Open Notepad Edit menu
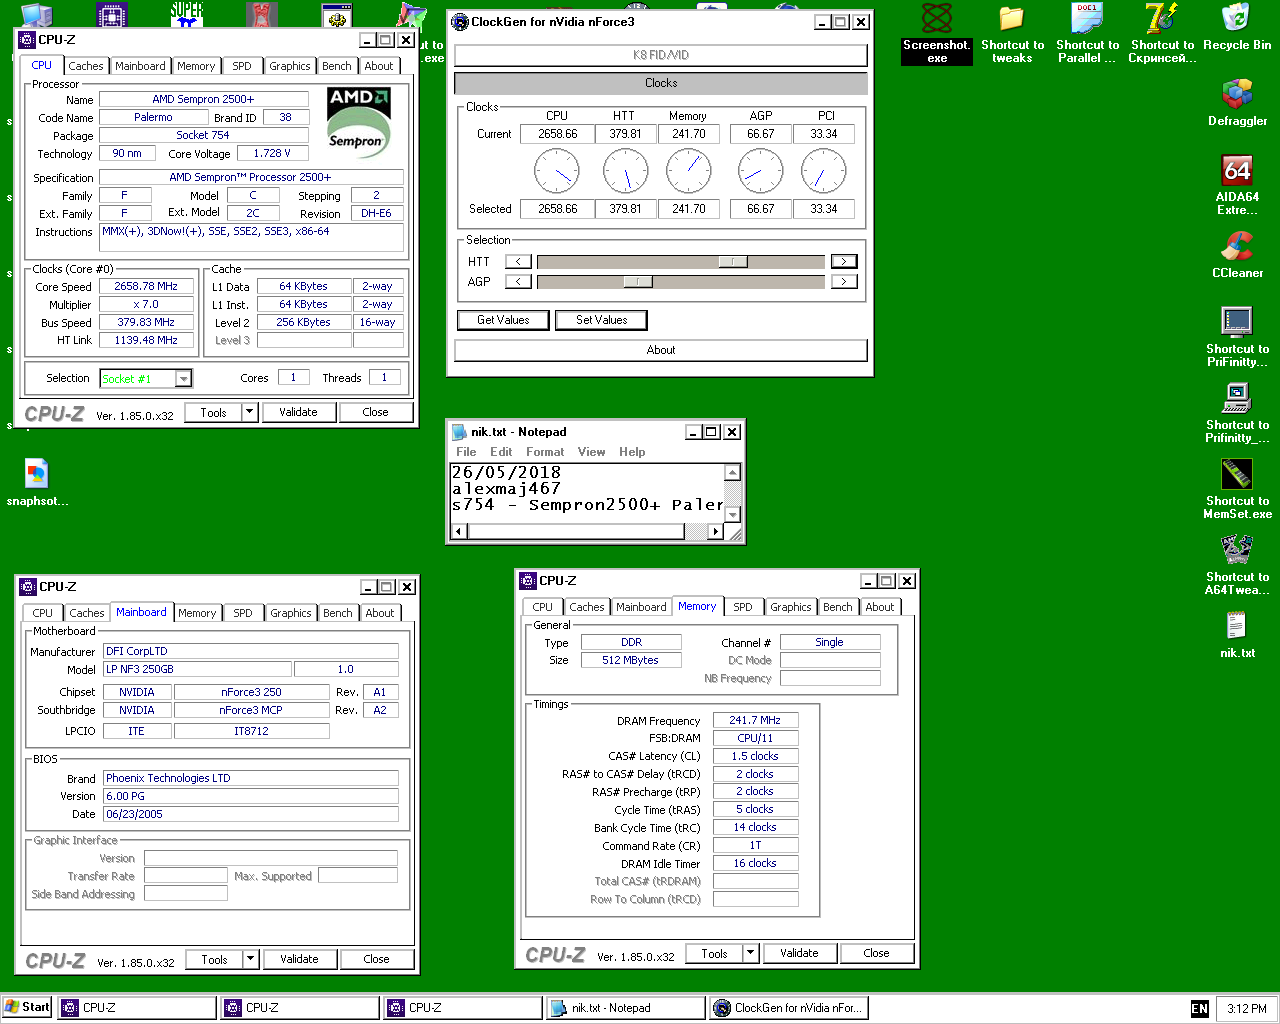The image size is (1280, 1024). [x=501, y=452]
